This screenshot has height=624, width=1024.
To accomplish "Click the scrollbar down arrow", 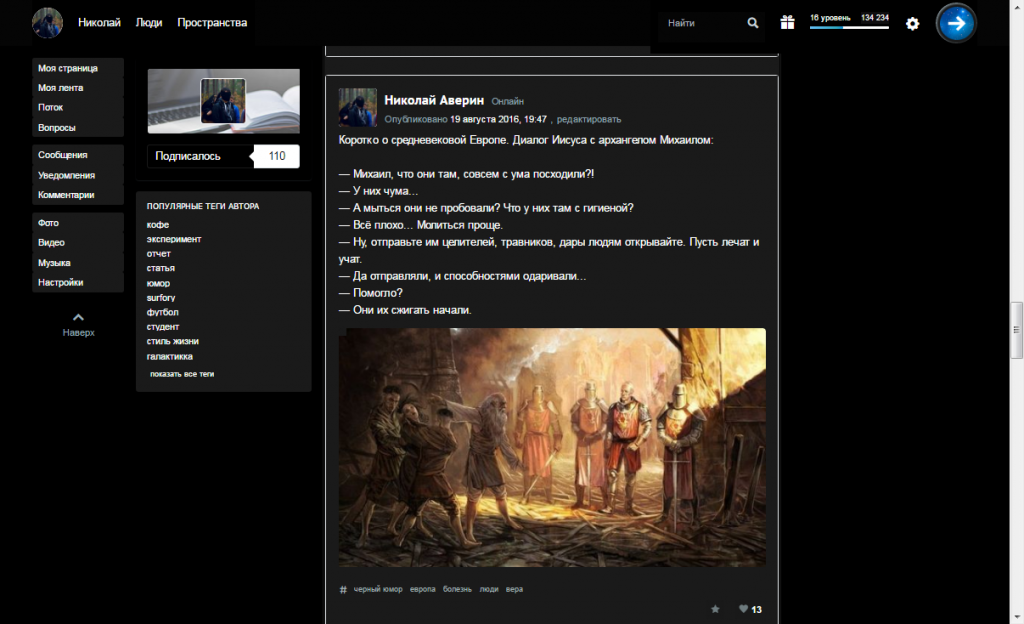I will pyautogui.click(x=1017, y=616).
